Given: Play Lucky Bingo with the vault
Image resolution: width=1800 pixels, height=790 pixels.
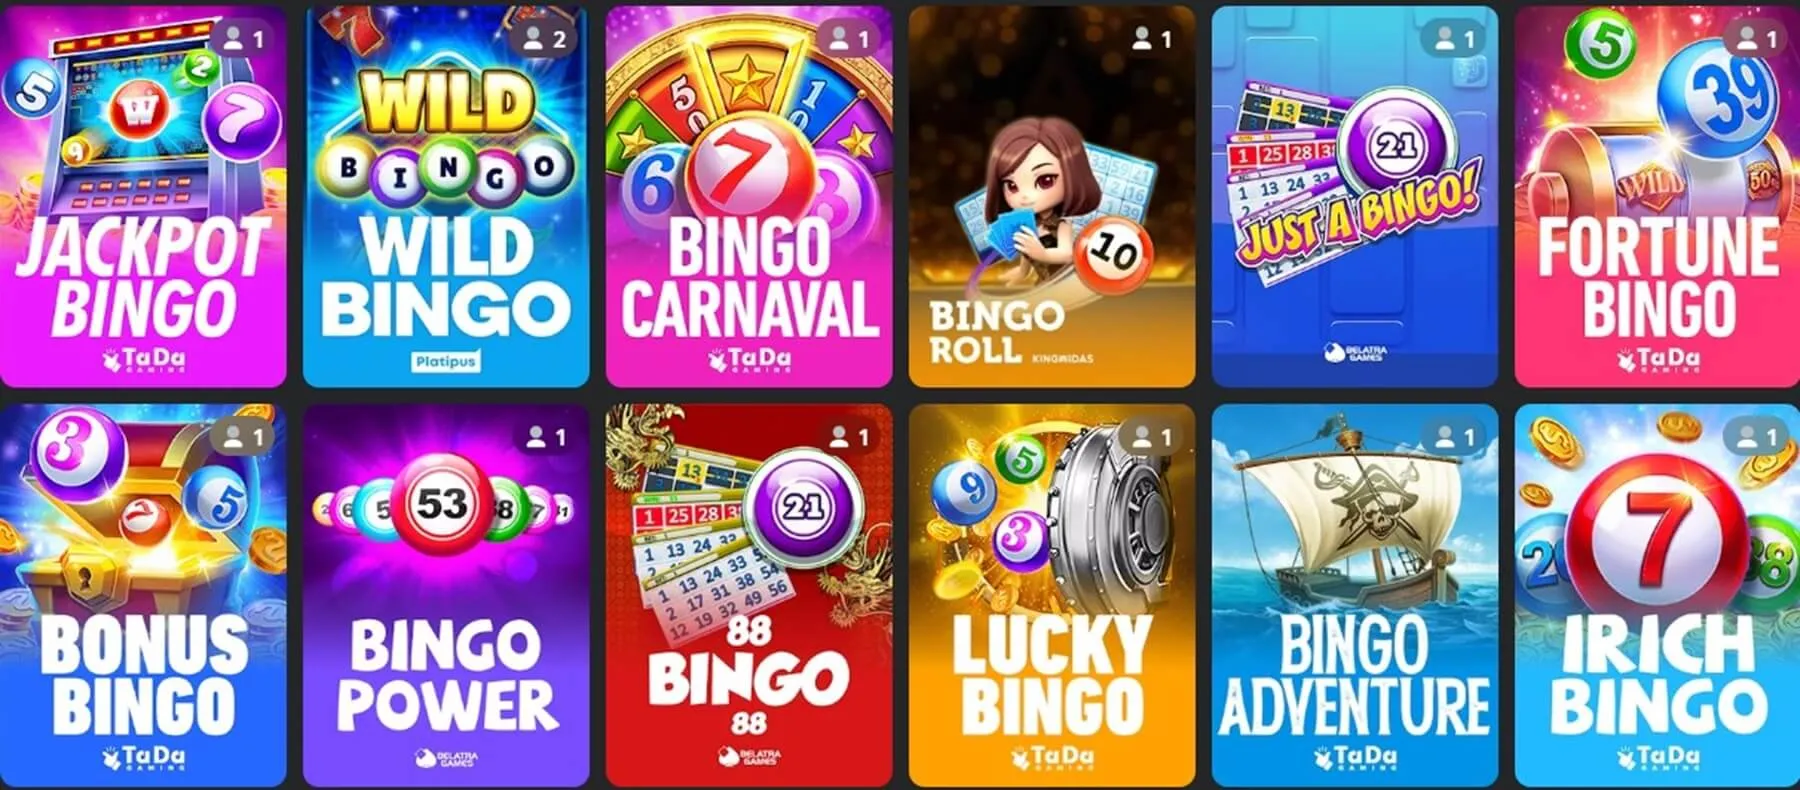Looking at the screenshot, I should (x=1052, y=595).
